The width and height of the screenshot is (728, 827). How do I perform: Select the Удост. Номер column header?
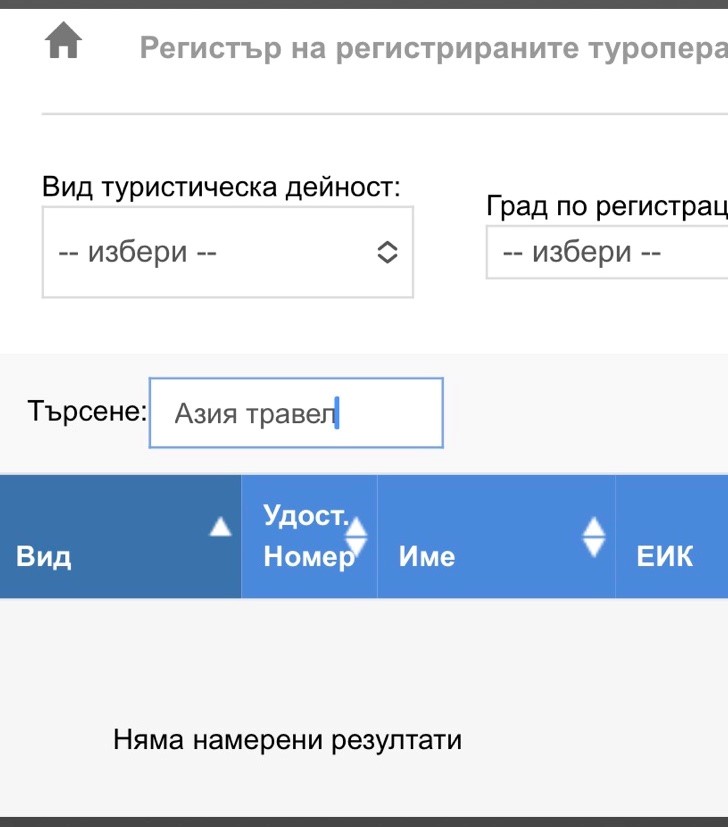coord(305,536)
